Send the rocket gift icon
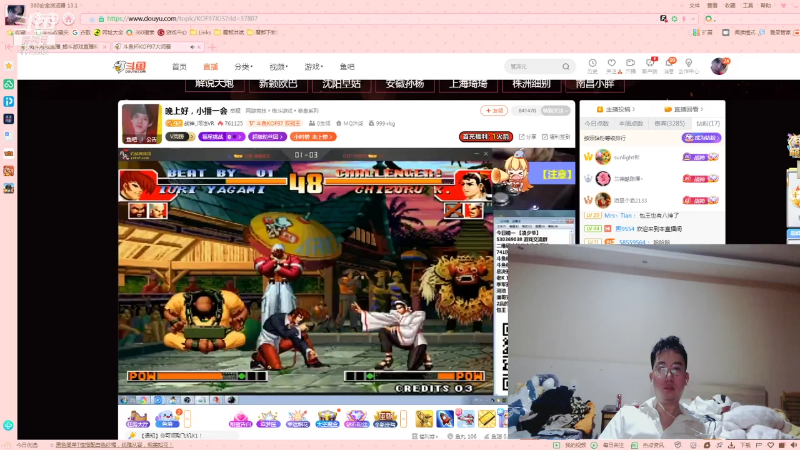Image resolution: width=800 pixels, height=450 pixels. (x=445, y=419)
